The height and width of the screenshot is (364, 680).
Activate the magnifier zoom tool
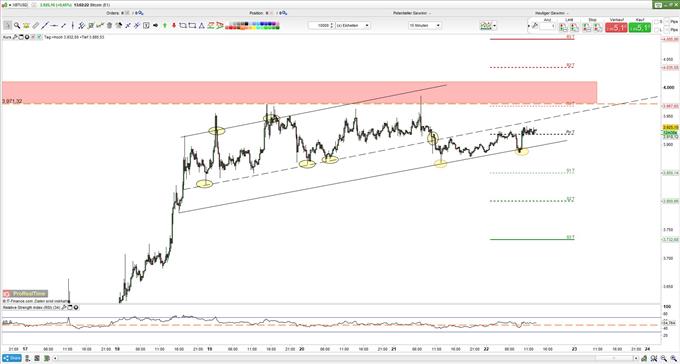point(17,25)
